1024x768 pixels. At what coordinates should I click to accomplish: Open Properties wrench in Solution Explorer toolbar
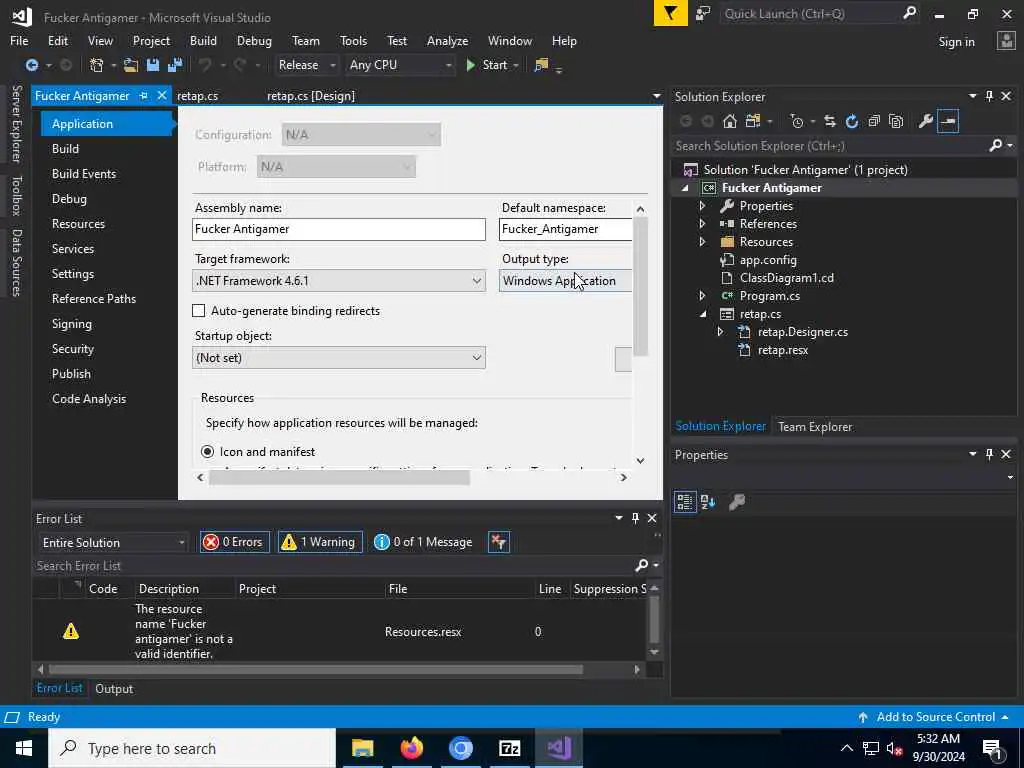(925, 121)
